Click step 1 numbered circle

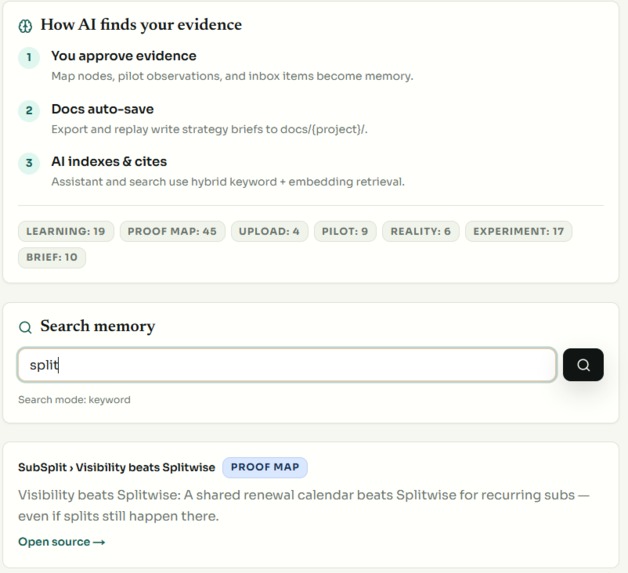click(29, 58)
